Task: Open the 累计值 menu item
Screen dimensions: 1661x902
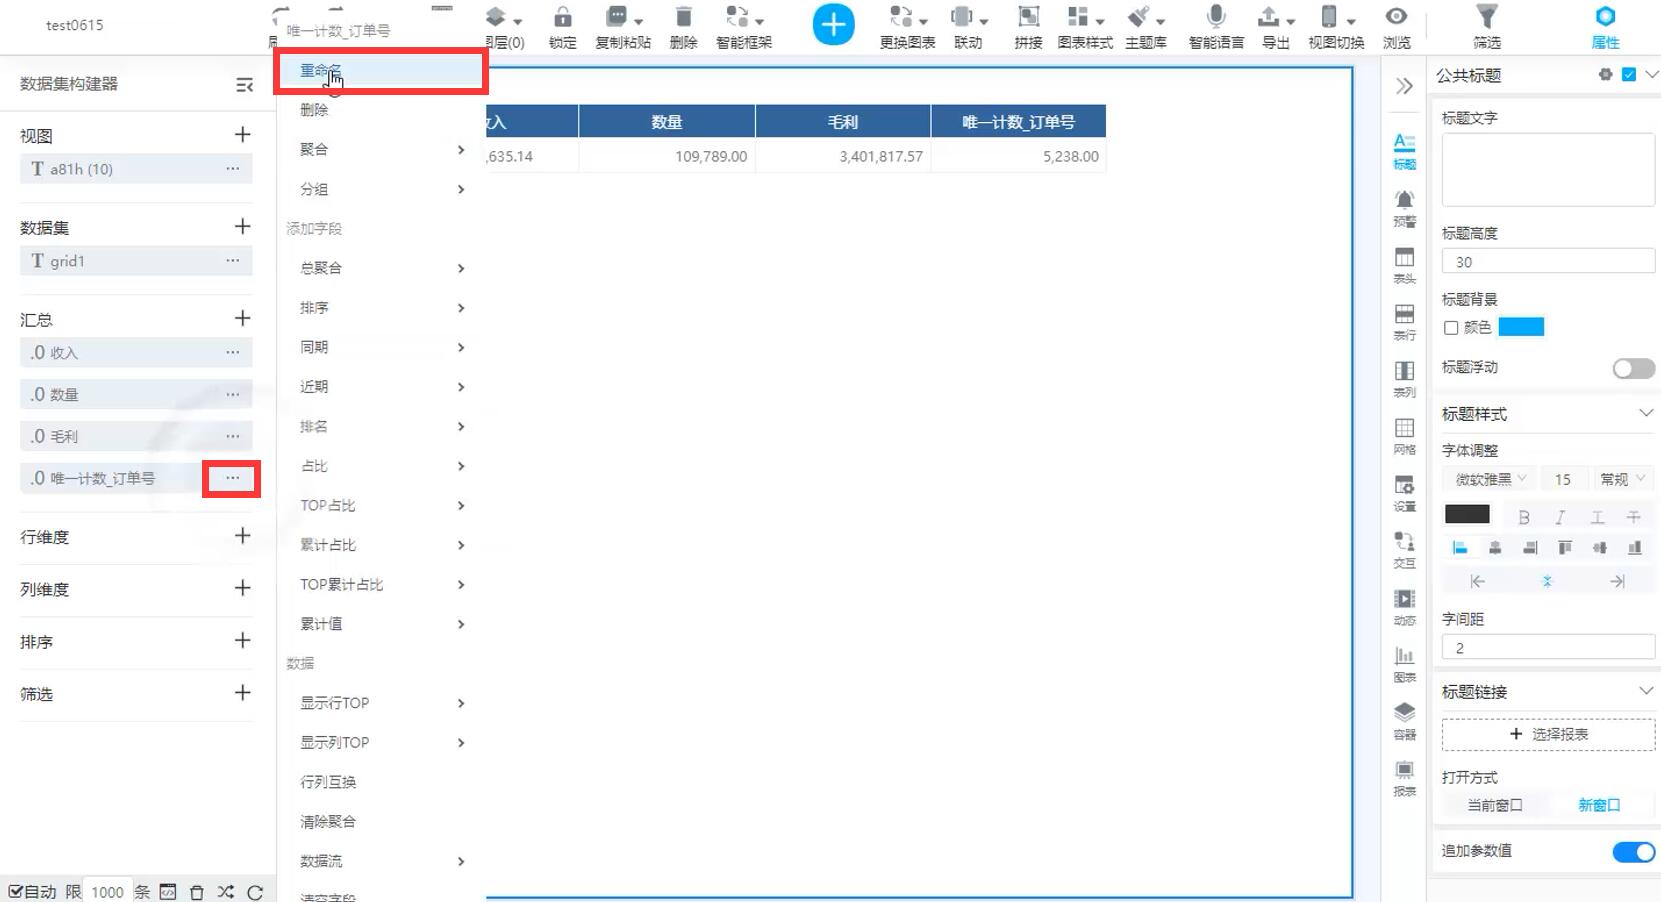Action: coord(381,624)
